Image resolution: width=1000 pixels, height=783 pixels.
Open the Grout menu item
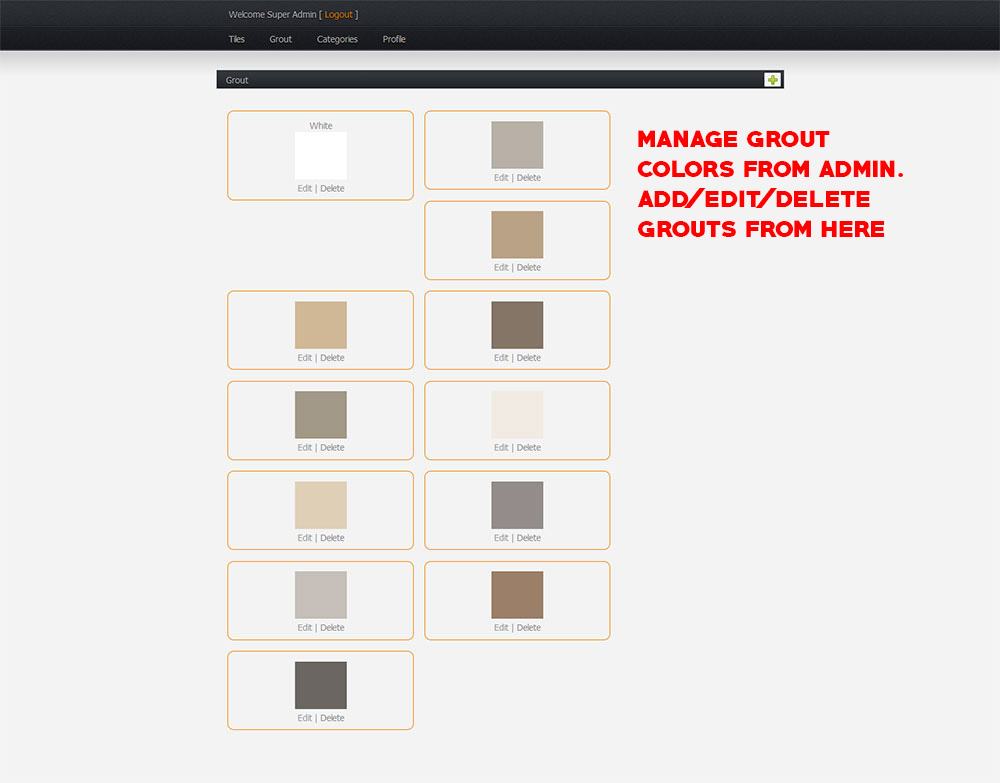point(281,40)
